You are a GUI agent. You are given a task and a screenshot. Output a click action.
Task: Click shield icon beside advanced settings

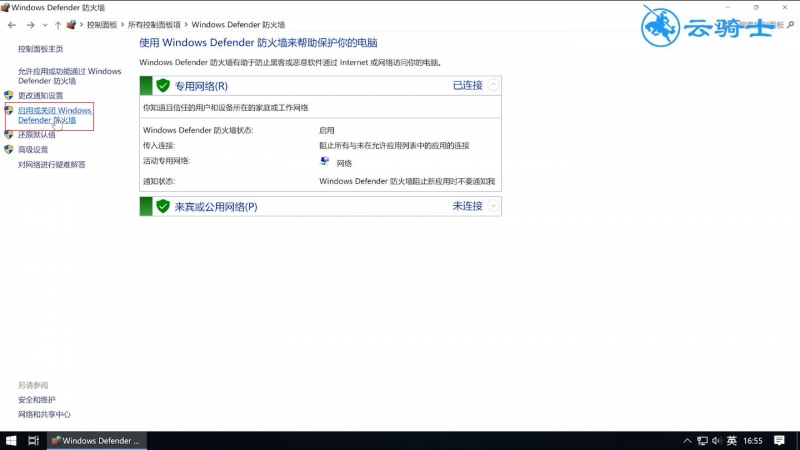pyautogui.click(x=9, y=149)
